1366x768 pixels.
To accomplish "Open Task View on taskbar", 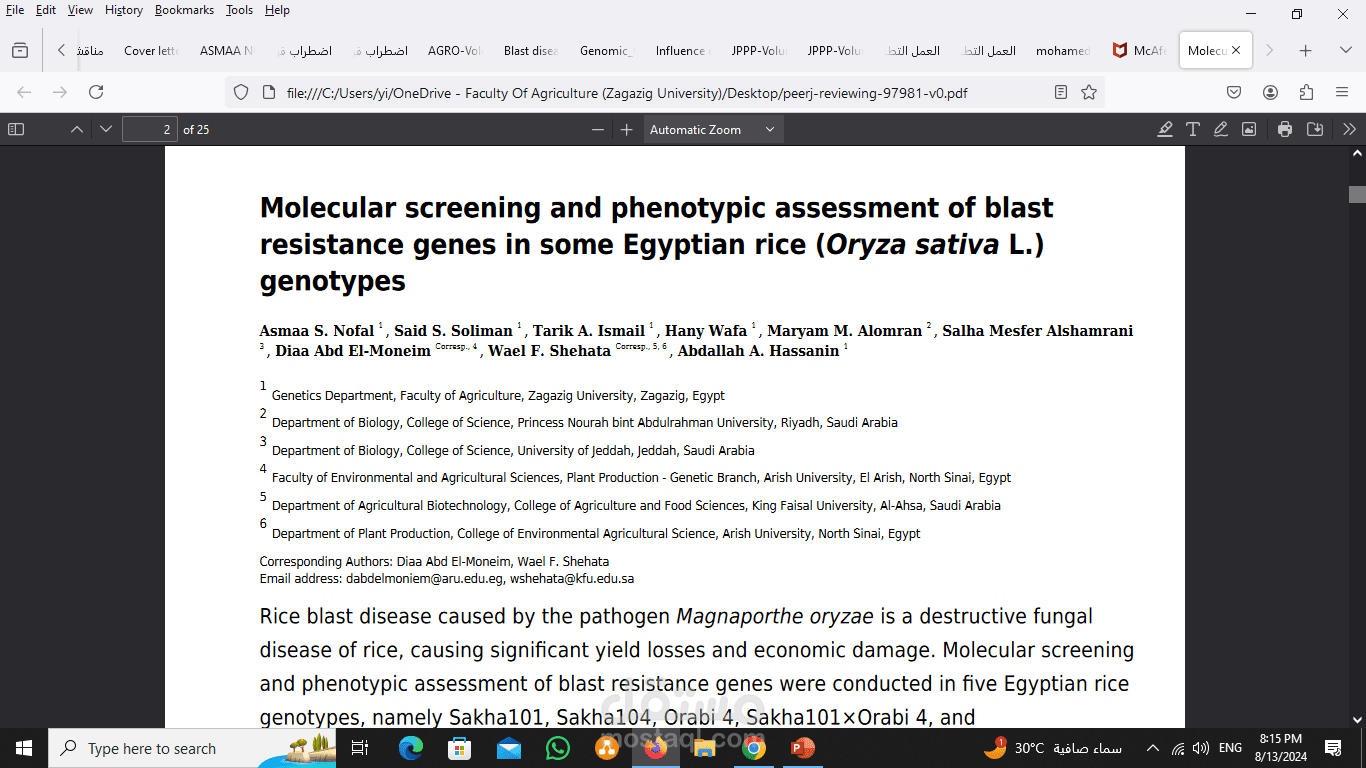I will click(x=361, y=748).
